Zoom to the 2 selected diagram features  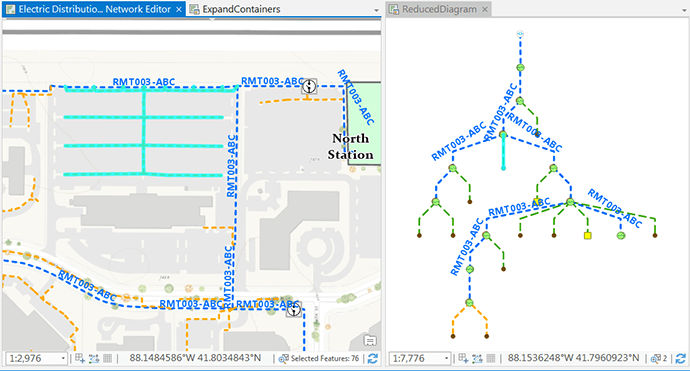point(659,359)
